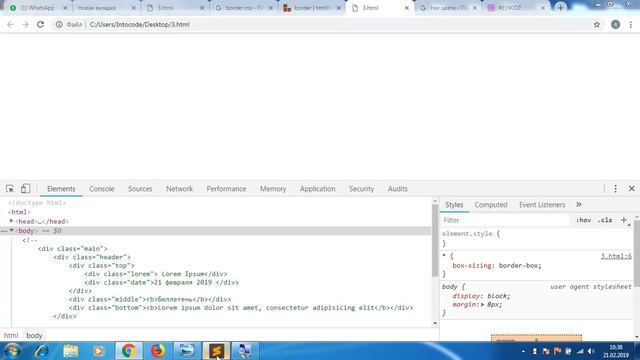Toggle :hov element state panel
This screenshot has height=360, width=640.
[583, 220]
